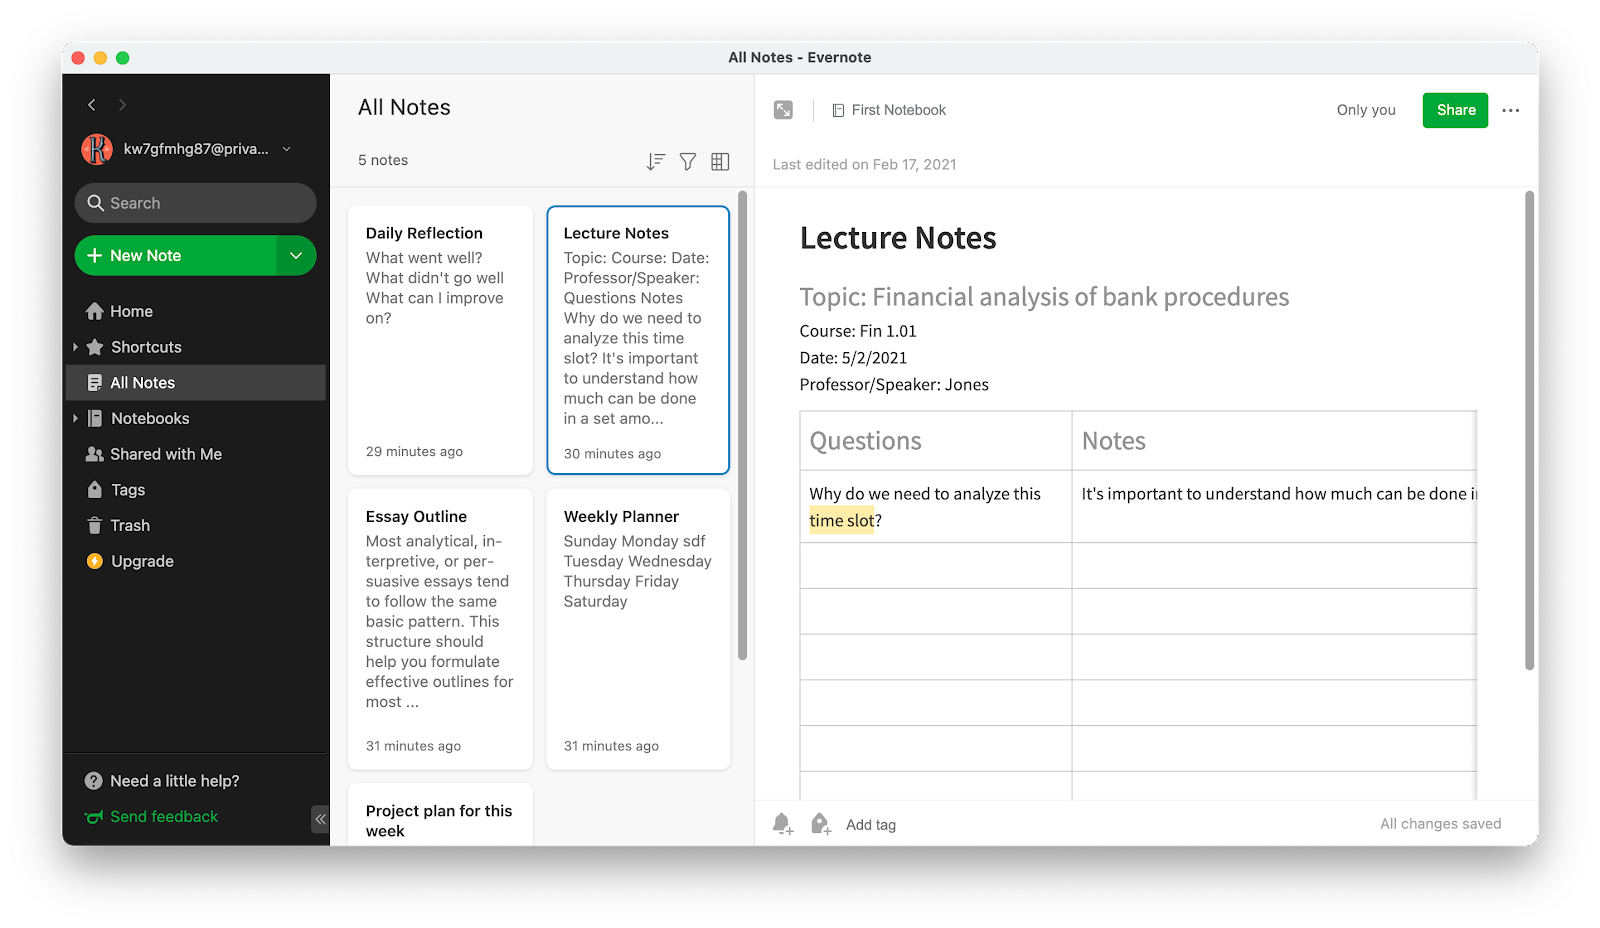The height and width of the screenshot is (928, 1600).
Task: Open the Weekly Planner note card
Action: (x=638, y=629)
